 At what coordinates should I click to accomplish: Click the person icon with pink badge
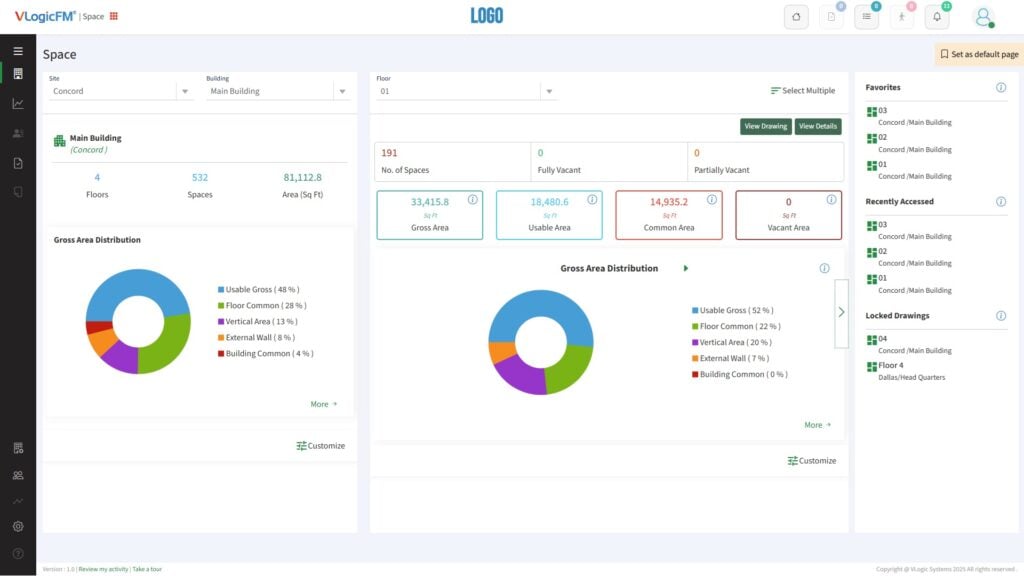[902, 17]
